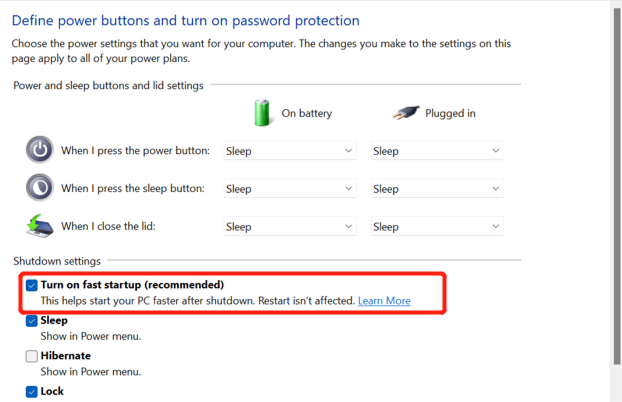Uncheck Turn on fast startup checkbox
Viewport: 622px width, 402px height.
[x=32, y=285]
